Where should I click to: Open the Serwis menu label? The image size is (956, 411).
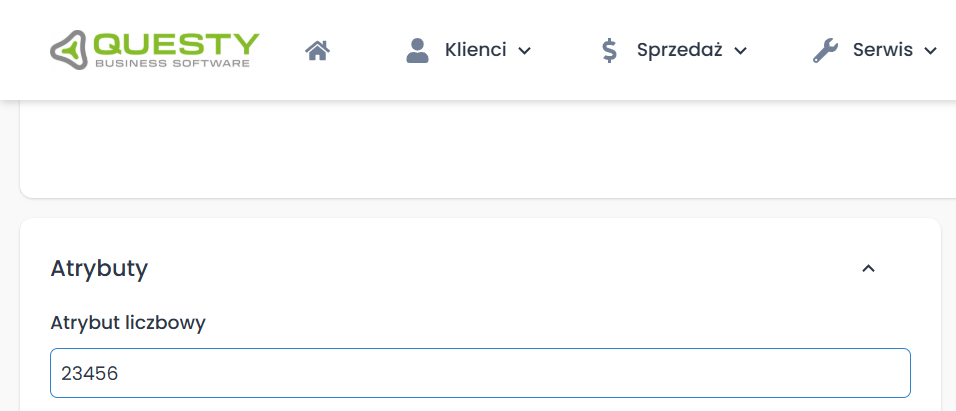click(x=882, y=50)
